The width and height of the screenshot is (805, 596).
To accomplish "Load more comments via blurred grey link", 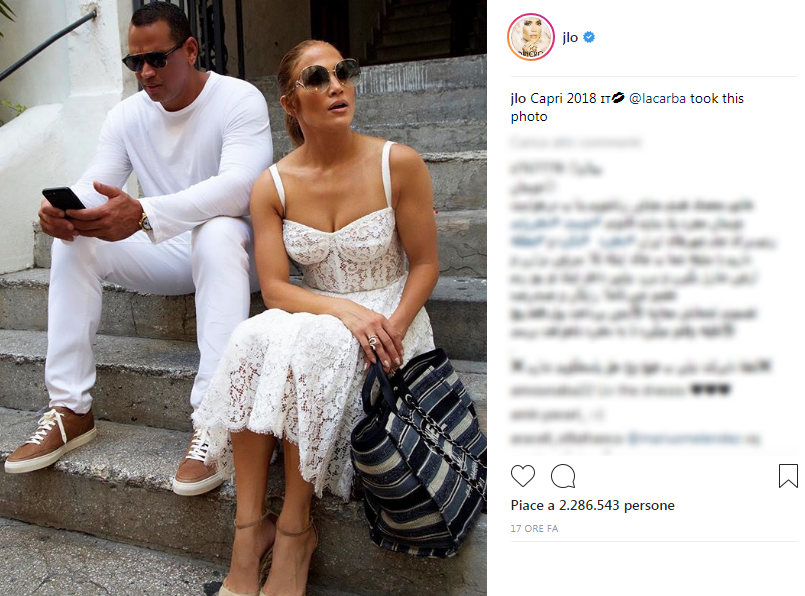I will click(576, 142).
